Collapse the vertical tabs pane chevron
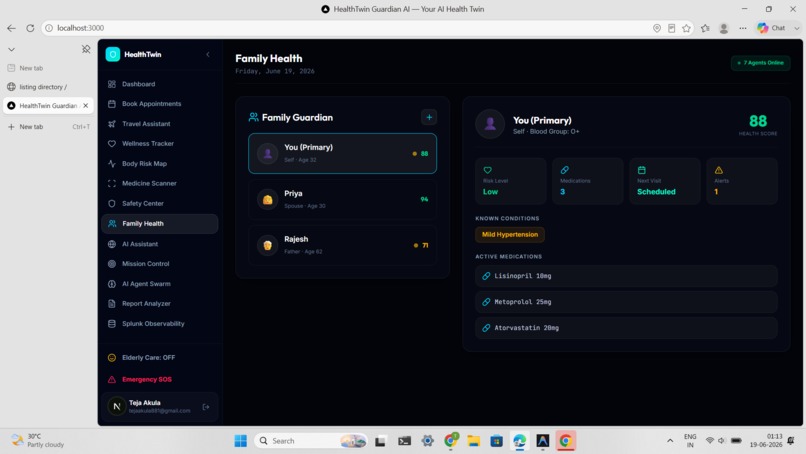The image size is (806, 454). [x=11, y=49]
